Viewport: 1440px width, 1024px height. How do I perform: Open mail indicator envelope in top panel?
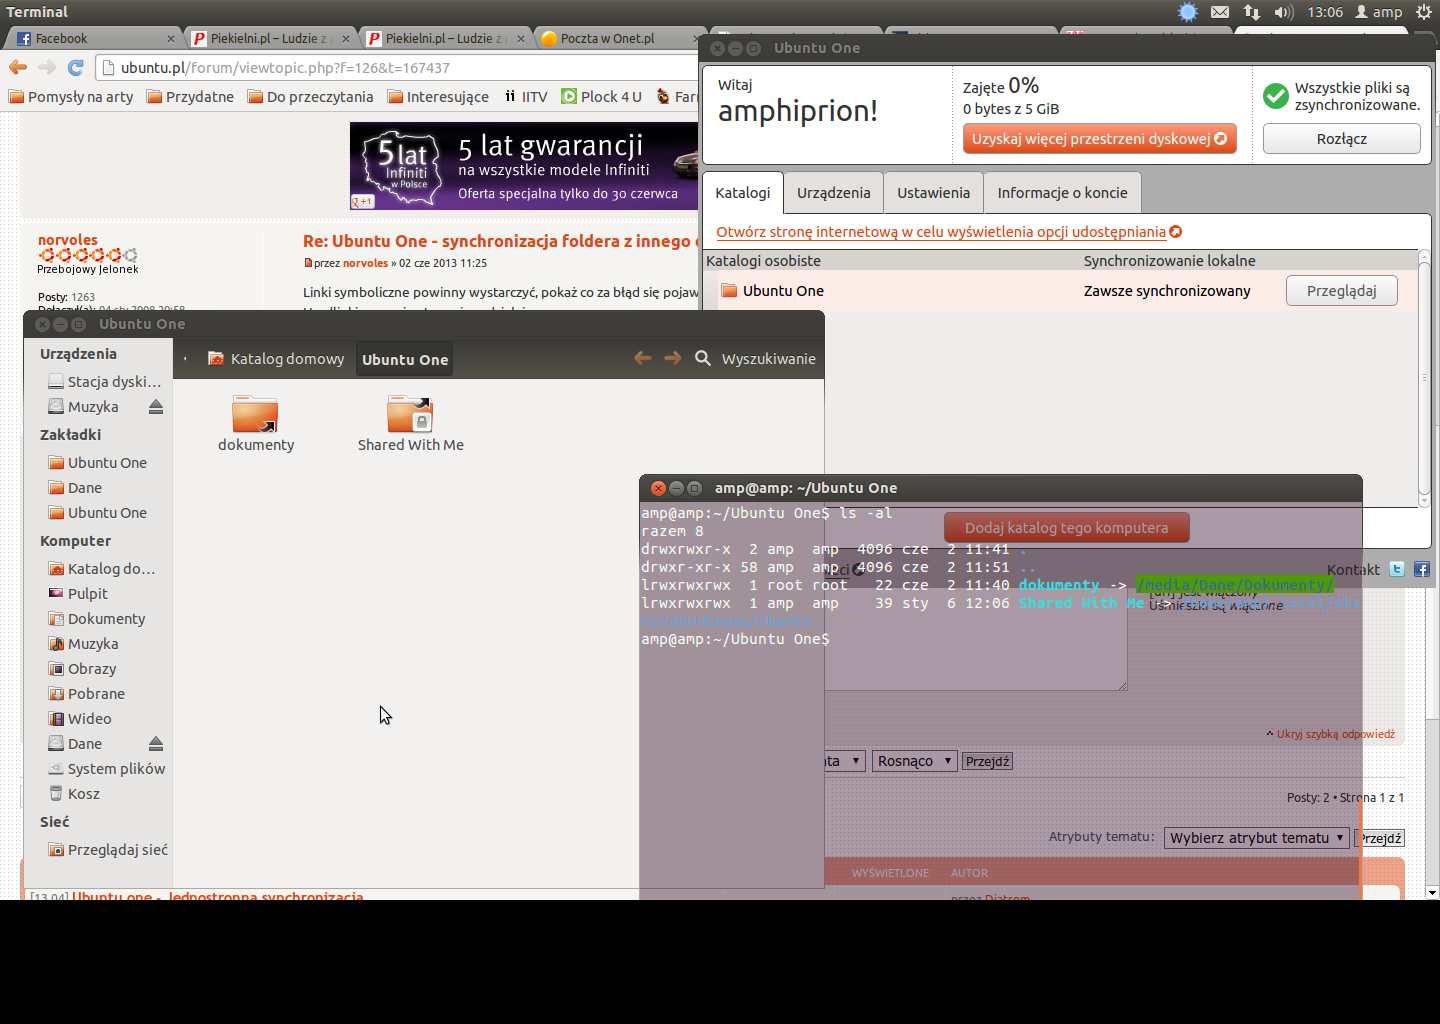(1220, 12)
